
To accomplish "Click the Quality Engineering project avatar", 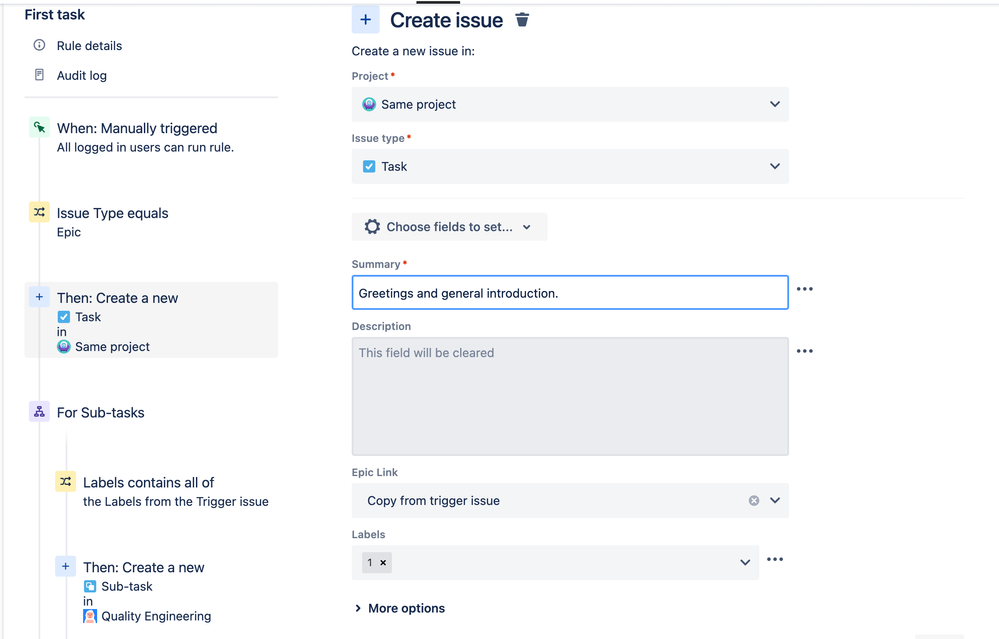I will [x=90, y=616].
